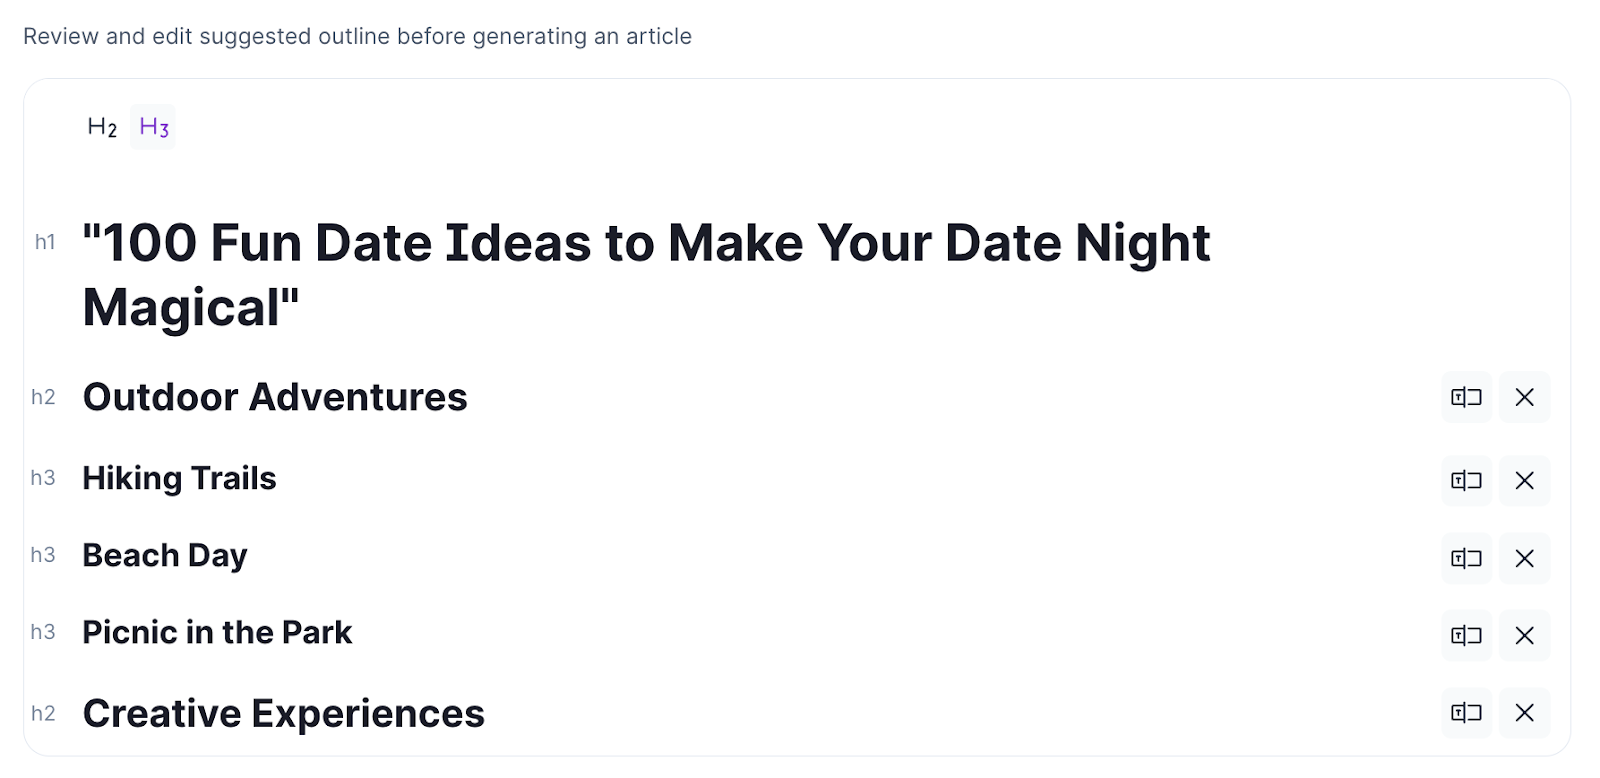This screenshot has height=778, width=1600.
Task: Toggle the H3 heading level button
Action: pyautogui.click(x=153, y=127)
